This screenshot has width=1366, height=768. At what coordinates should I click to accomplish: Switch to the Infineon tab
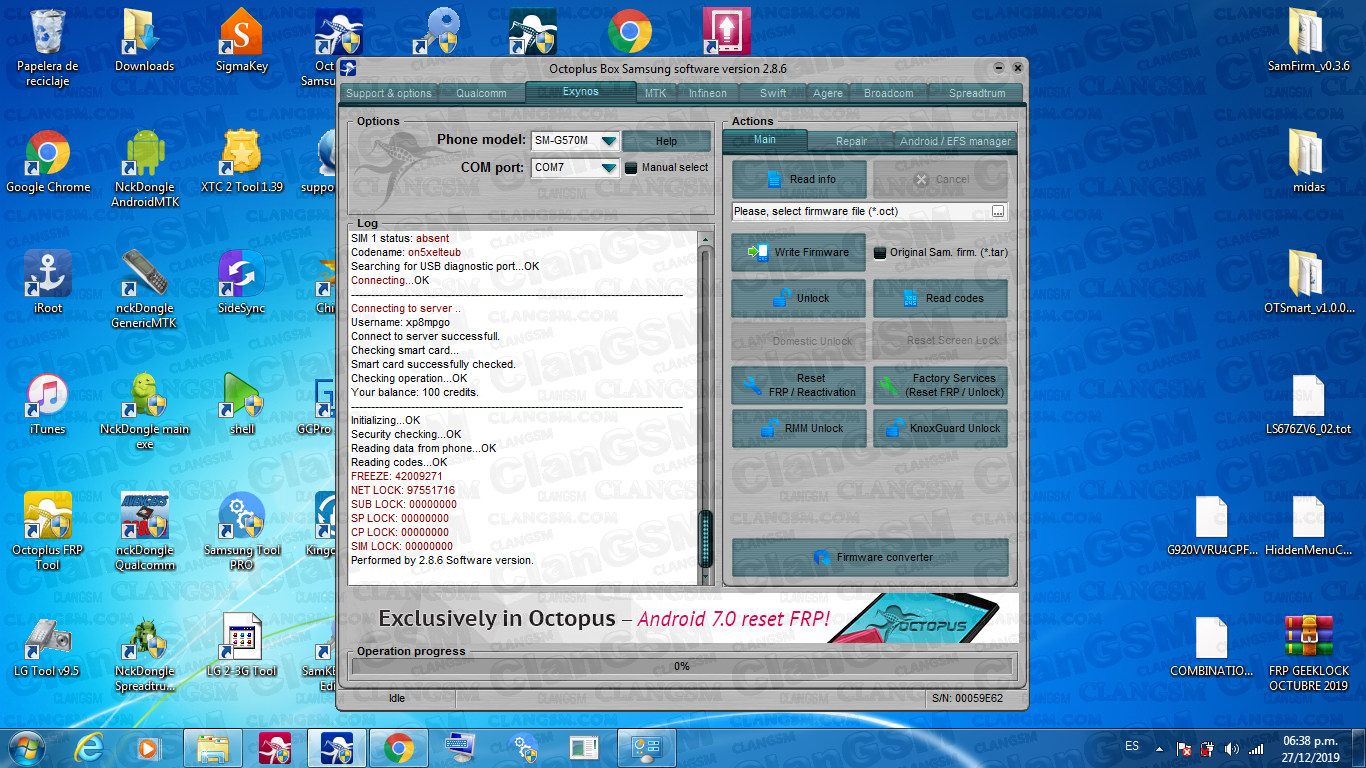click(708, 93)
